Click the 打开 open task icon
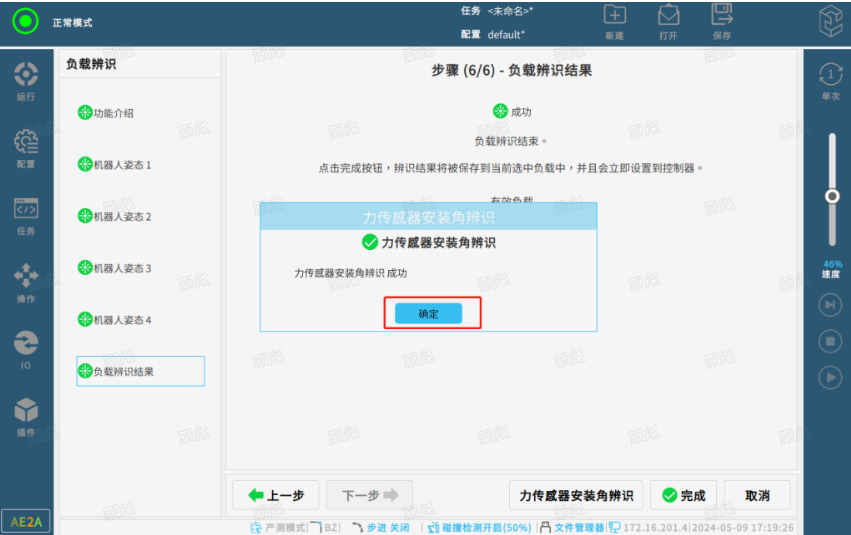Screen dimensions: 851x535 (x=668, y=20)
